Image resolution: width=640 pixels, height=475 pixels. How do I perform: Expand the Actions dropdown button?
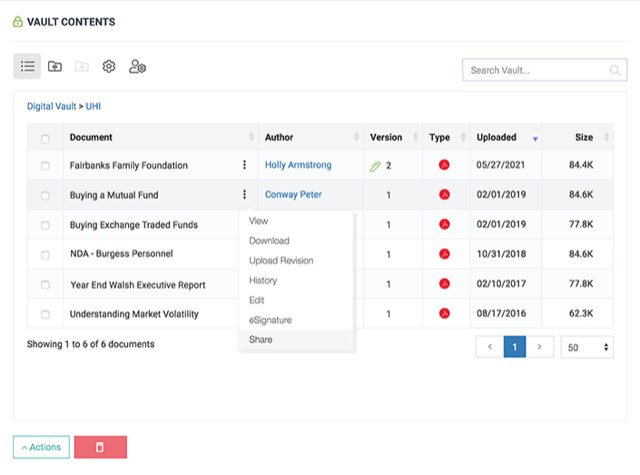tap(41, 447)
